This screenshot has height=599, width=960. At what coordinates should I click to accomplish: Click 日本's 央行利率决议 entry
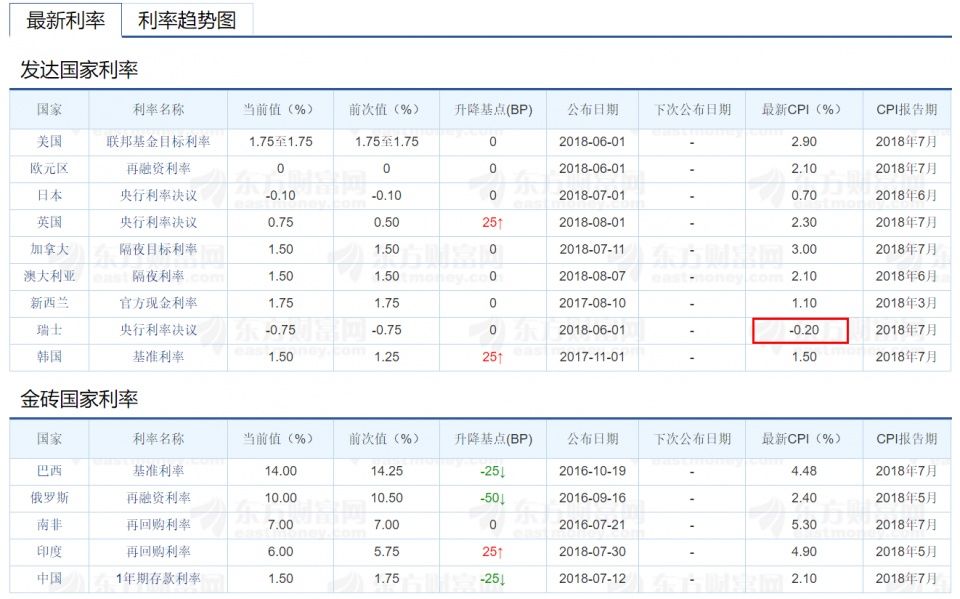click(x=156, y=195)
